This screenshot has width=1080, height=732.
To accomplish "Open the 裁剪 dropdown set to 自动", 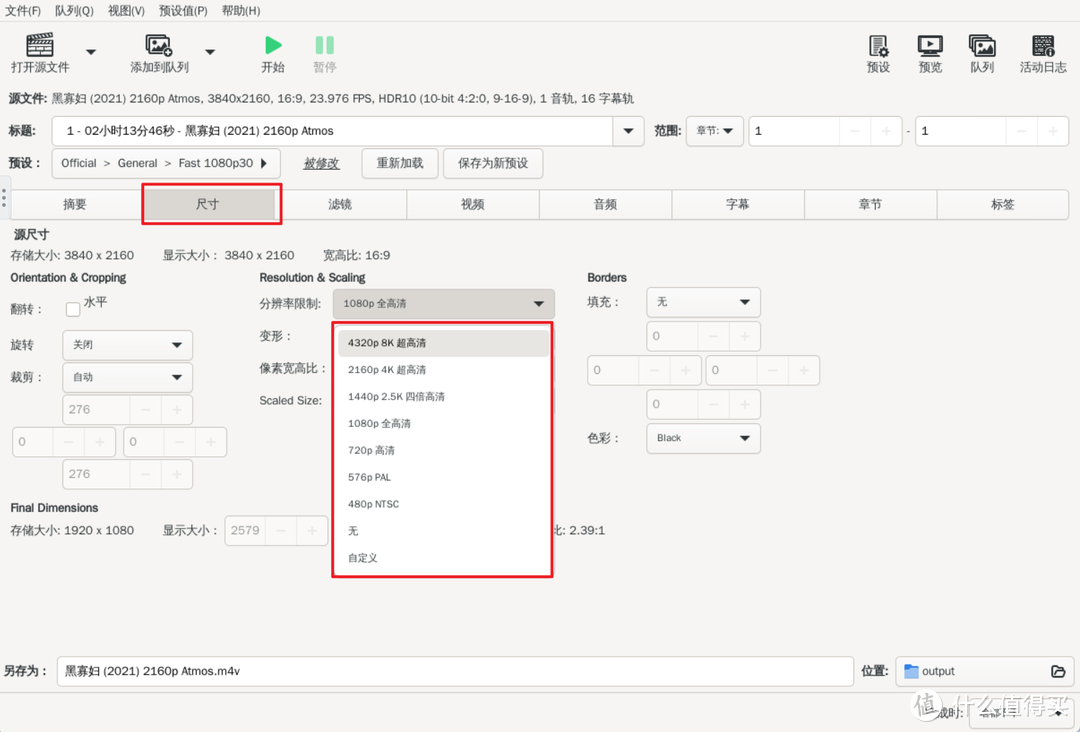I will click(x=127, y=377).
